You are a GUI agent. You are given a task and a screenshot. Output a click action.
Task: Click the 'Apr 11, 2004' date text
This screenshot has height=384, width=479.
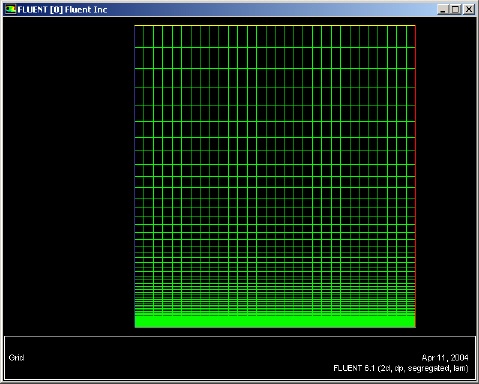(445, 358)
